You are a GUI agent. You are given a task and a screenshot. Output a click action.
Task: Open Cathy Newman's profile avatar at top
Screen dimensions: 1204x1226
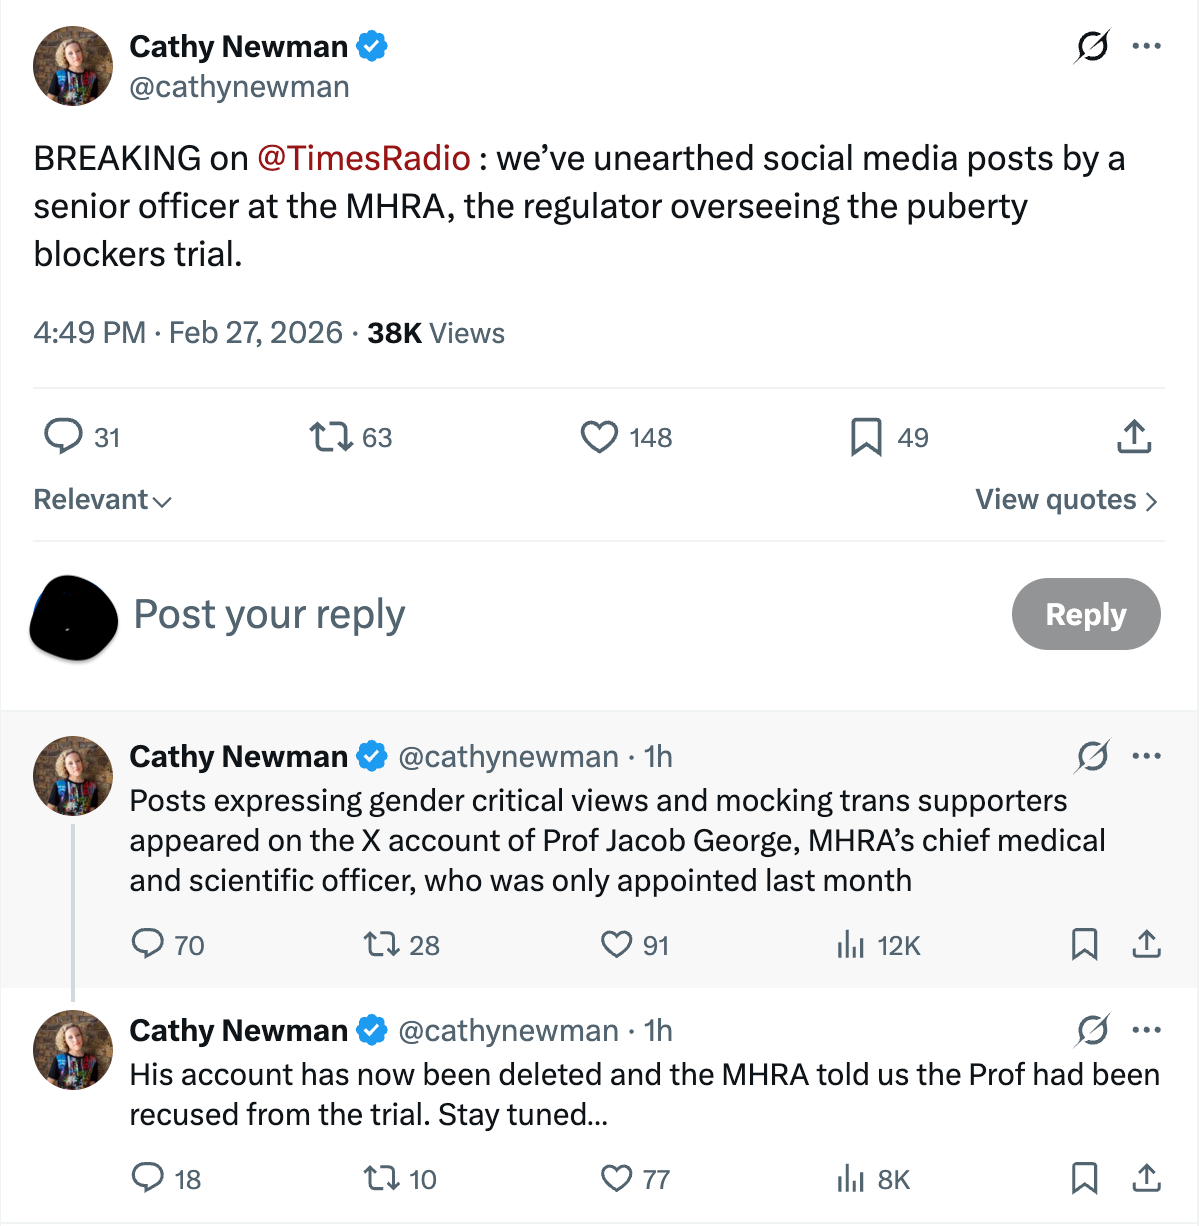pyautogui.click(x=73, y=66)
